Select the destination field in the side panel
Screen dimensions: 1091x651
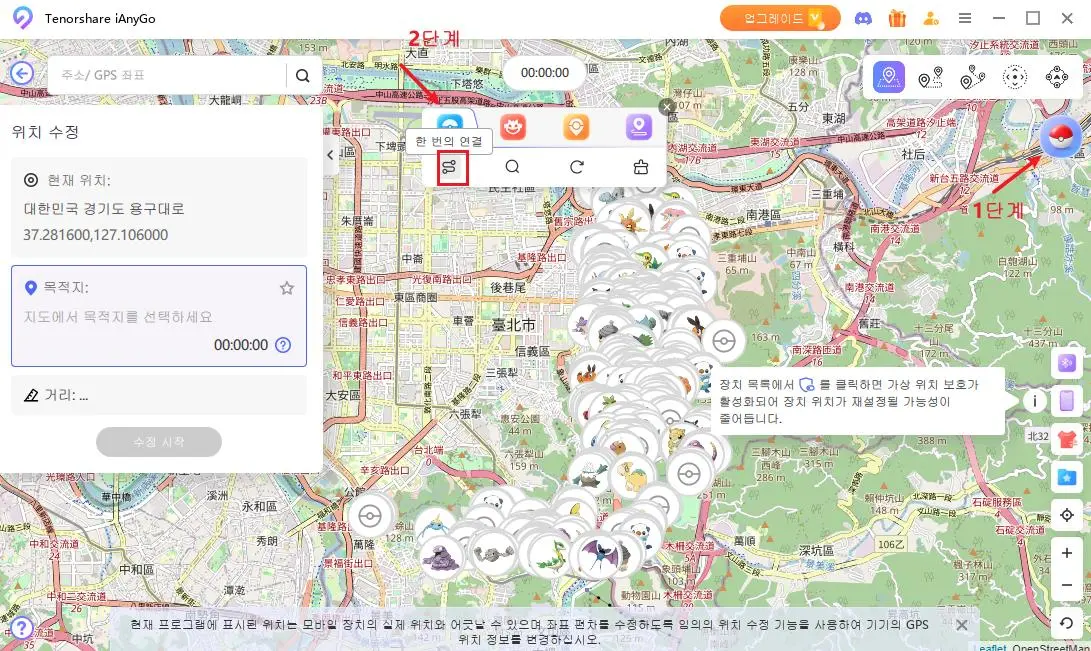[159, 316]
